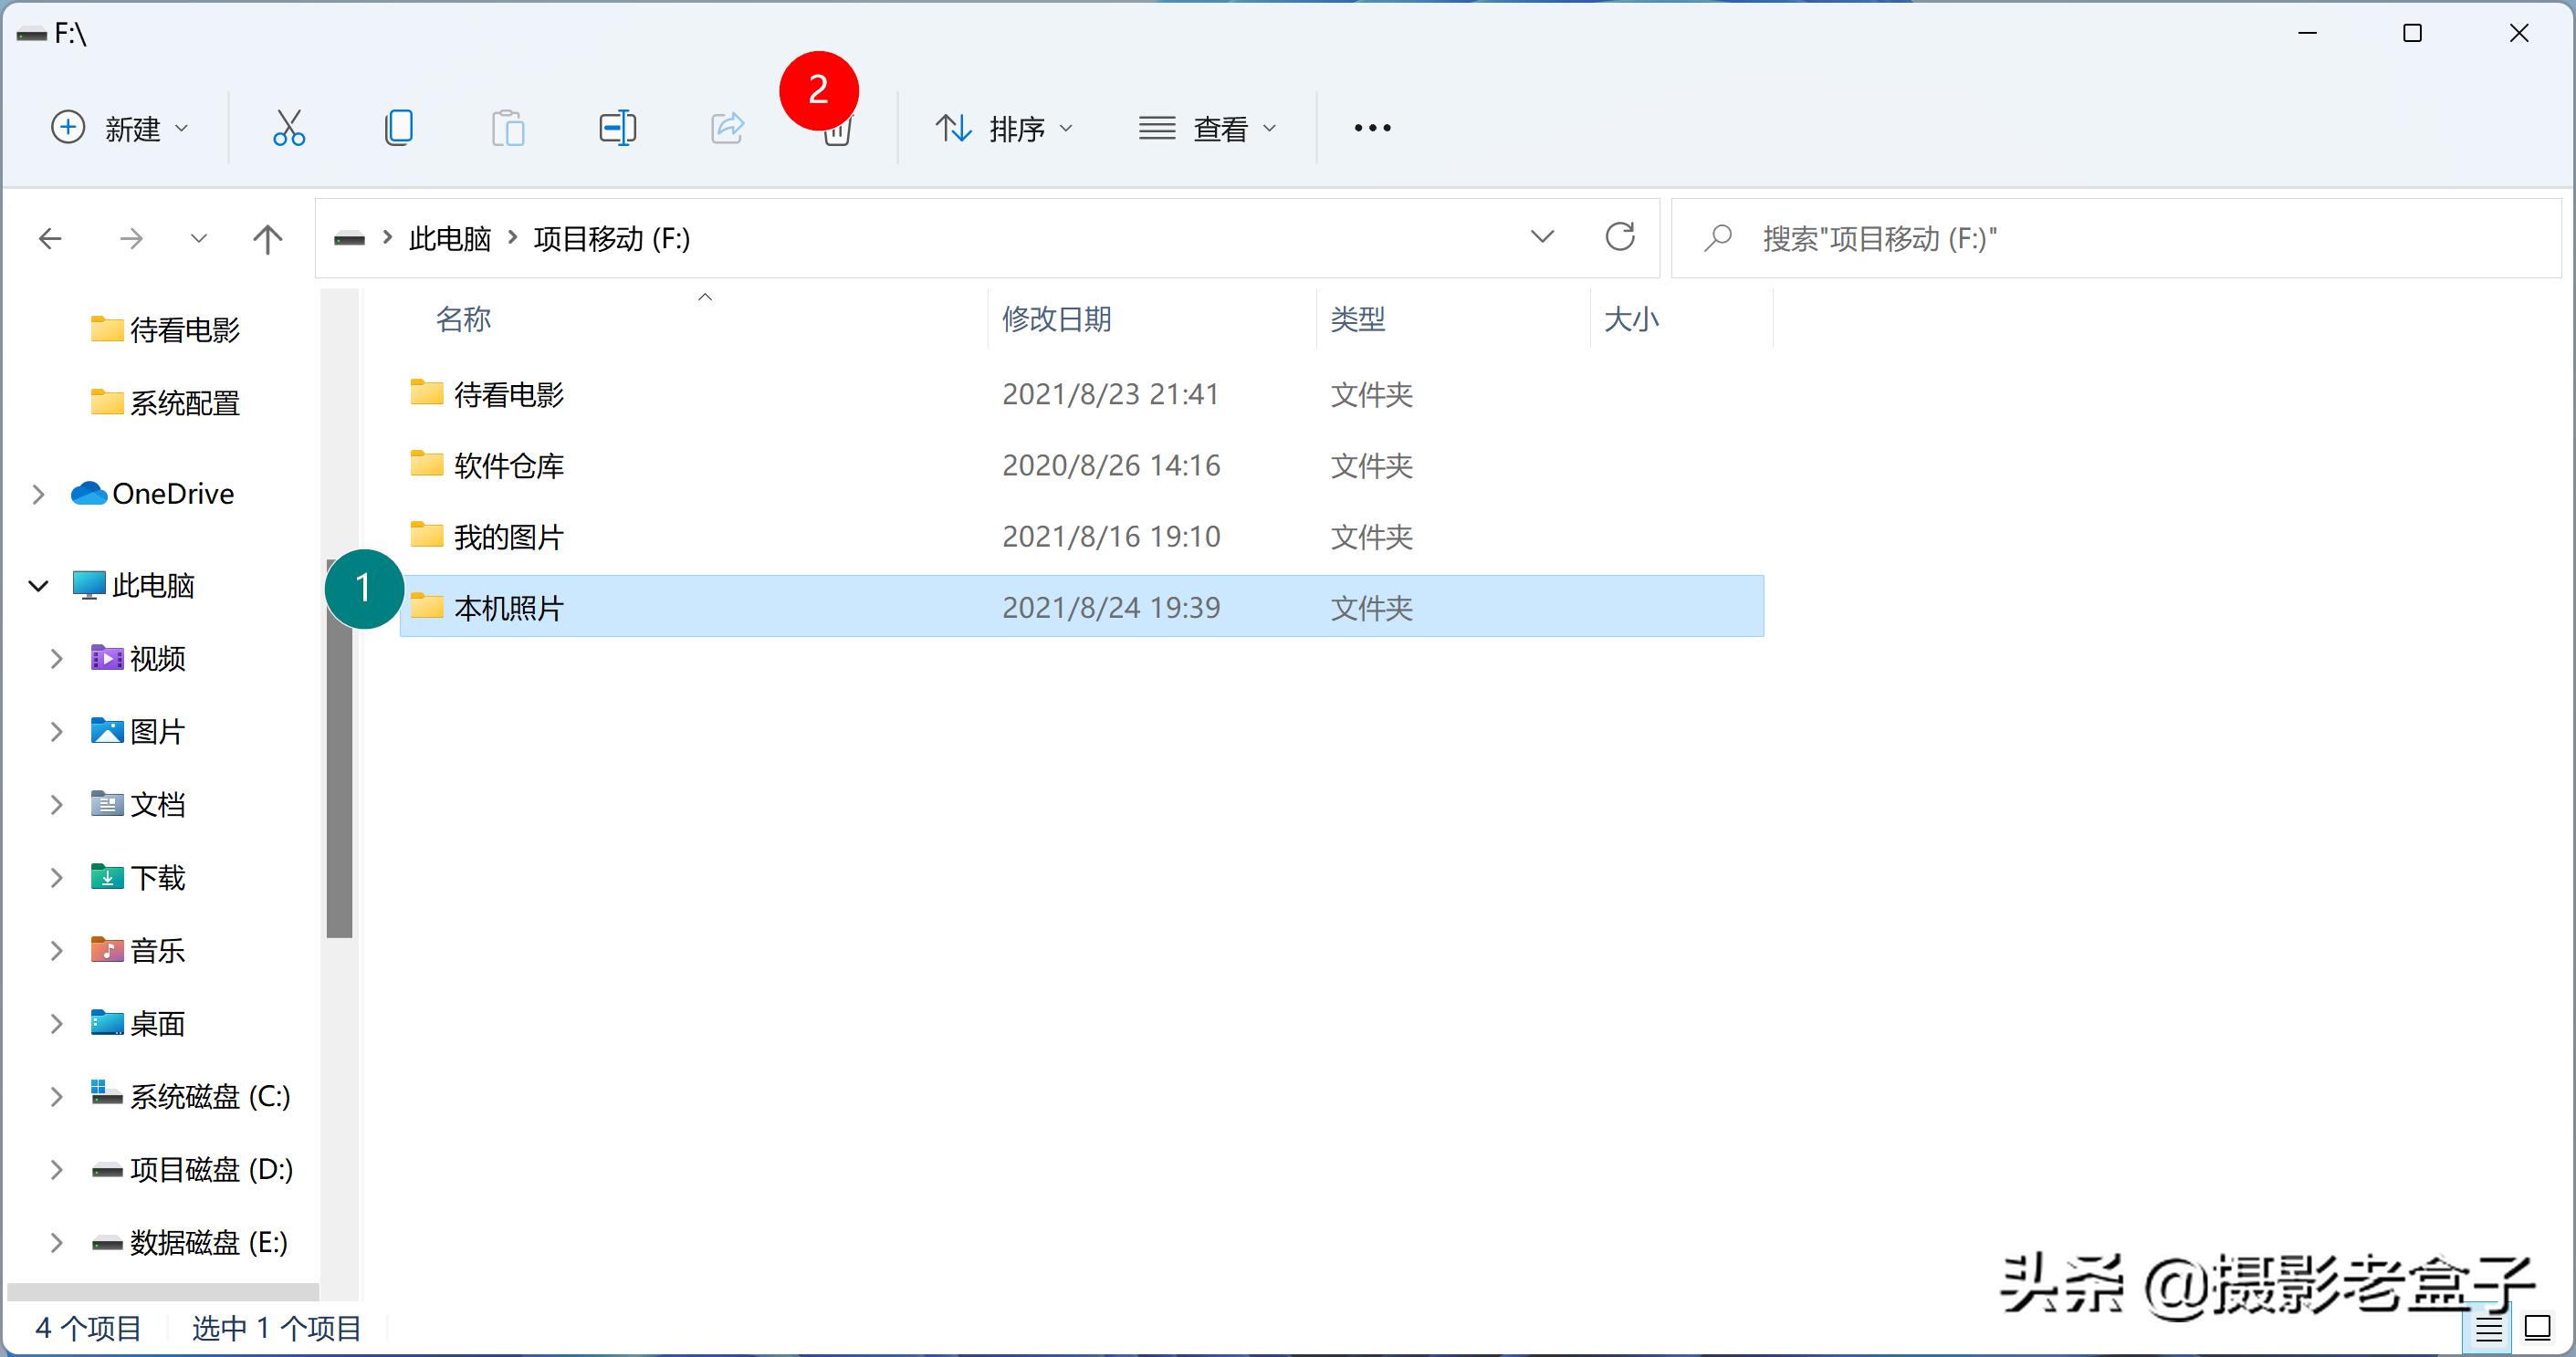Click the Paste icon
The image size is (2576, 1357).
[508, 127]
